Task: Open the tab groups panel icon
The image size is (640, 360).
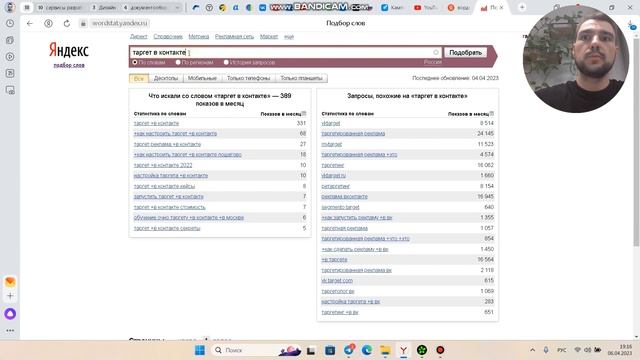Action: coord(27,7)
